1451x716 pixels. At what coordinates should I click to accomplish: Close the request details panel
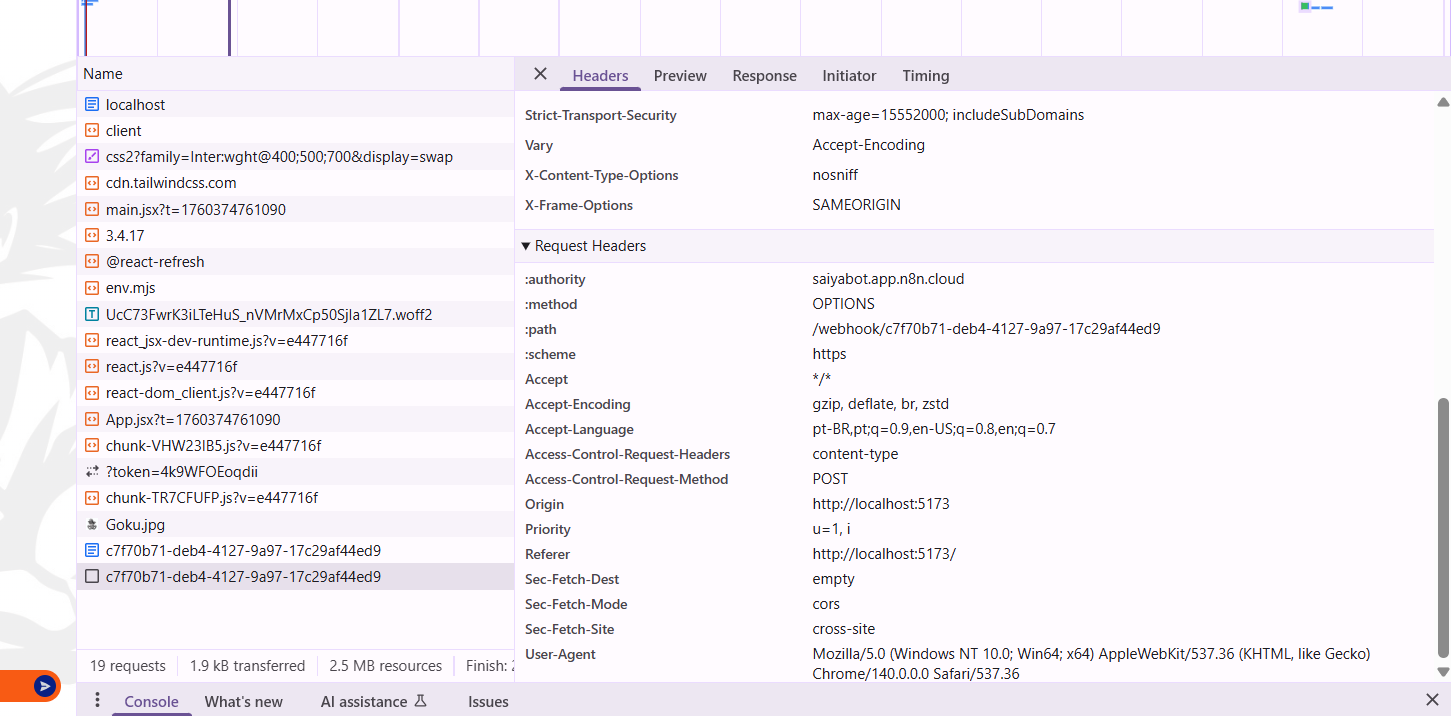pos(540,74)
